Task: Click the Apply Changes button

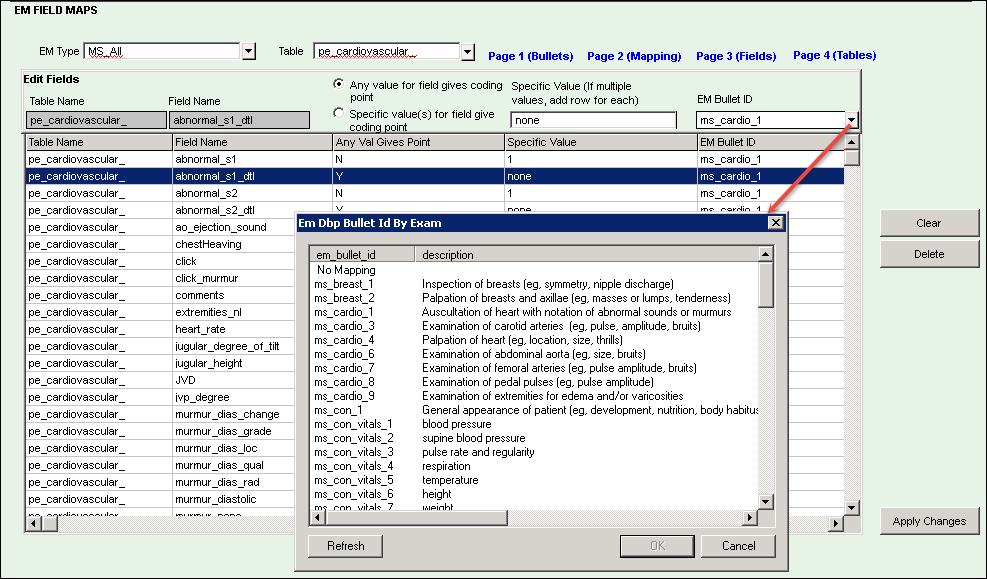Action: 929,521
